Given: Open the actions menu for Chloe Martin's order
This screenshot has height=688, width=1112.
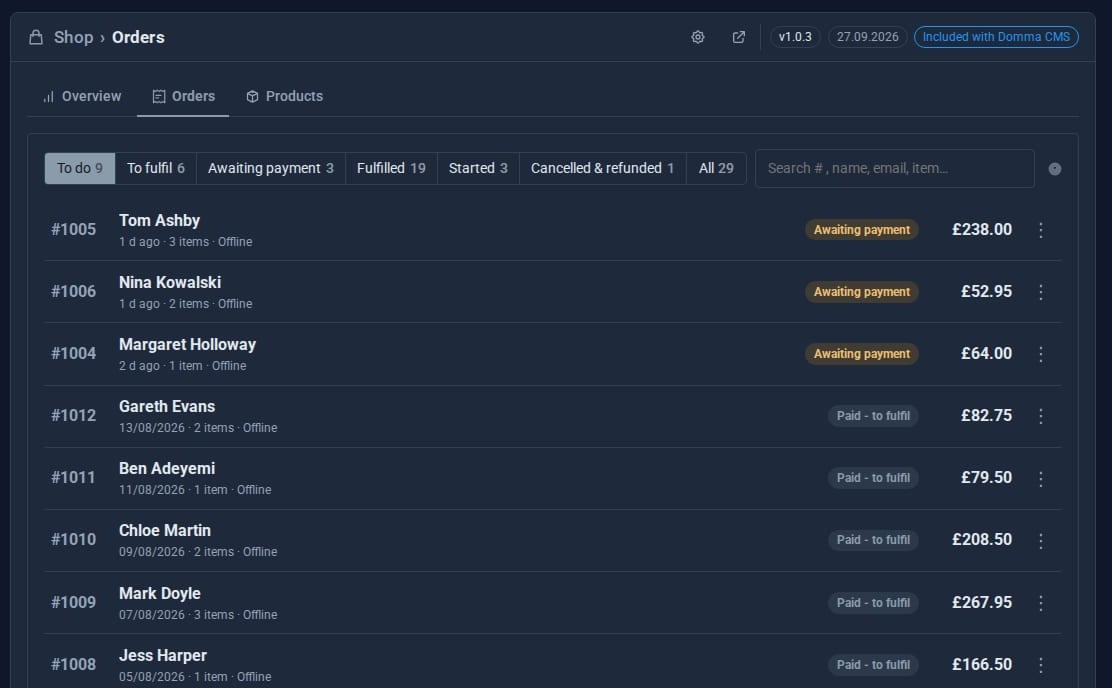Looking at the screenshot, I should coord(1040,540).
